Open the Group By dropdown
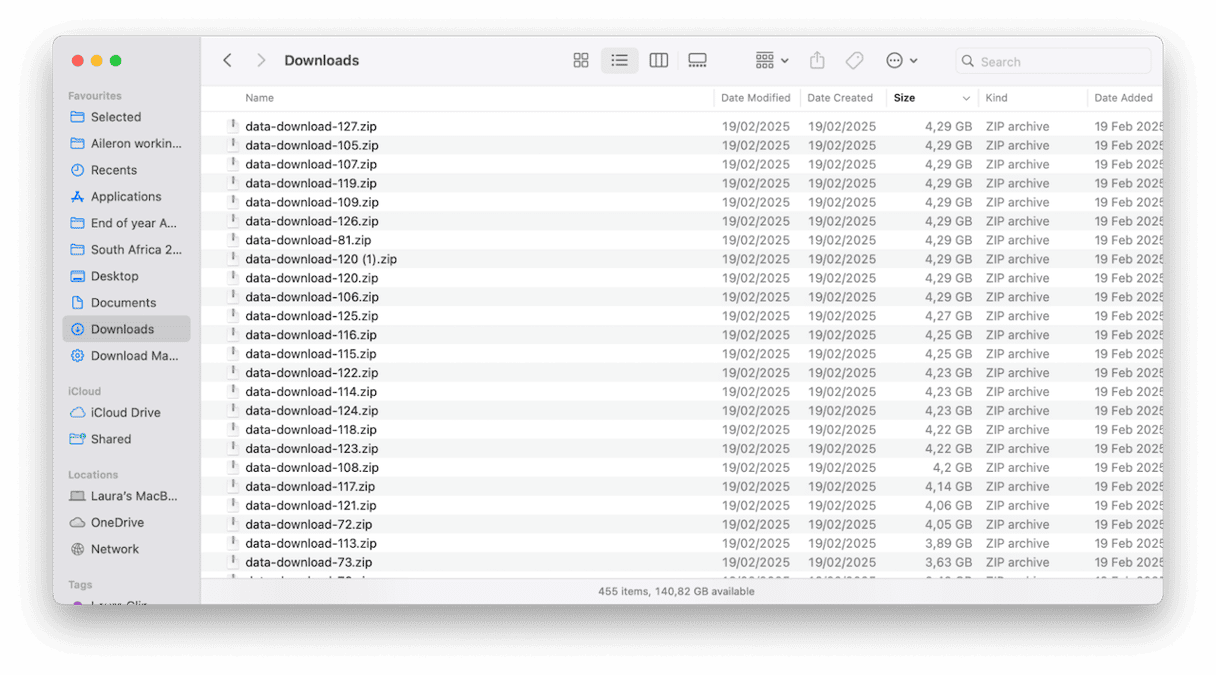The height and width of the screenshot is (675, 1216). (772, 61)
